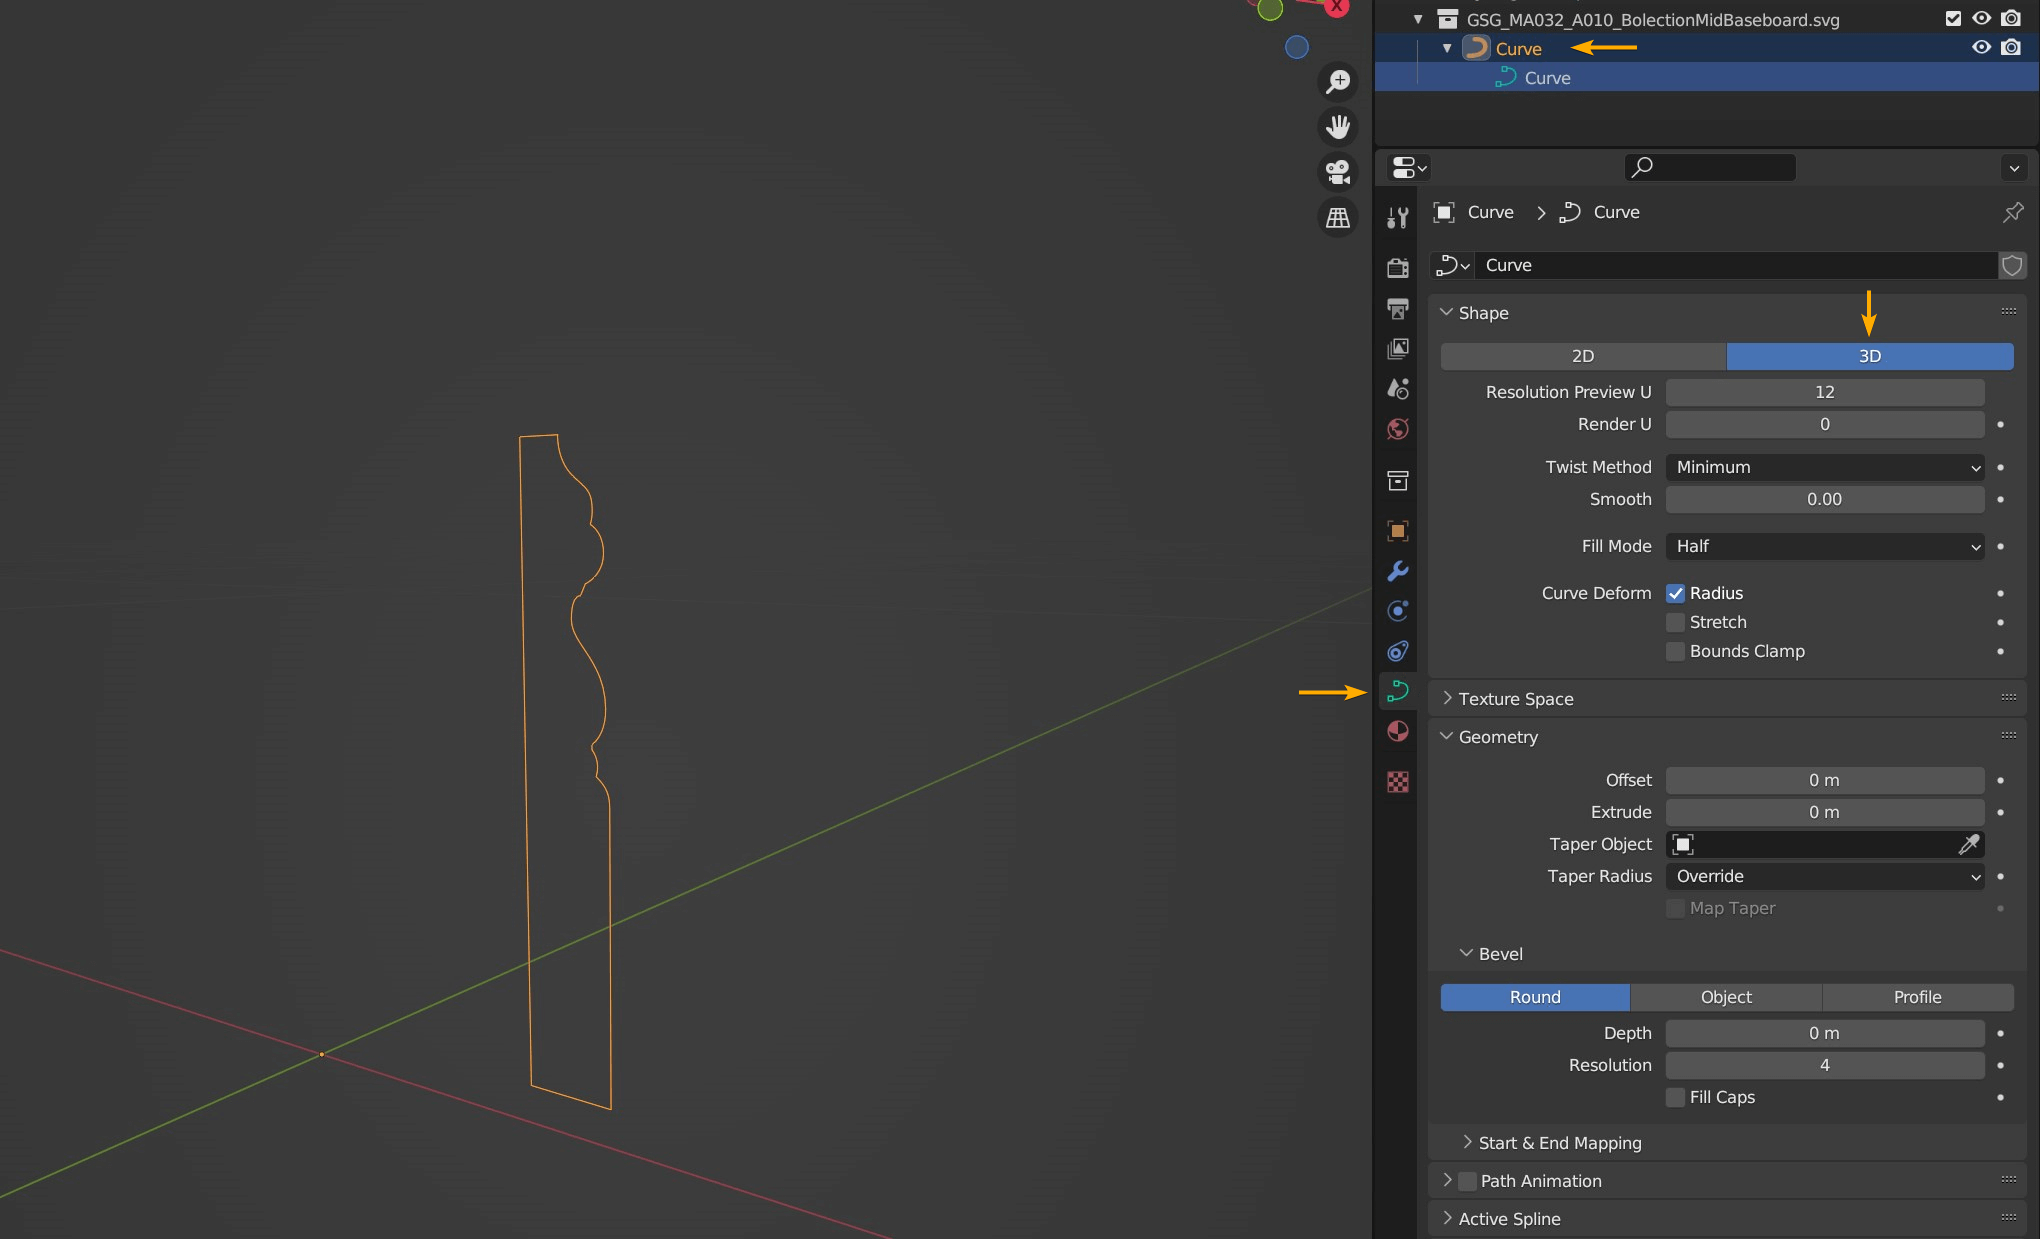Click the Smooth value field

tap(1825, 499)
